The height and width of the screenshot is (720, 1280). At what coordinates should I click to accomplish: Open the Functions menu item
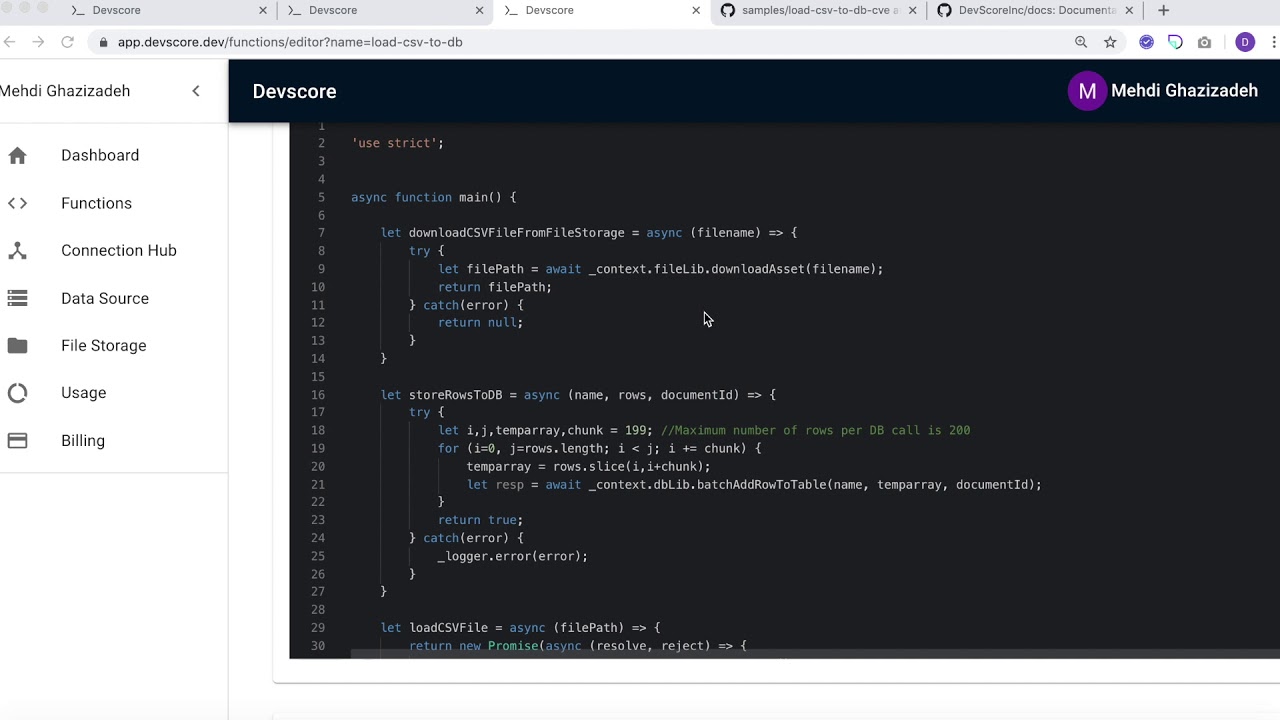tap(96, 203)
